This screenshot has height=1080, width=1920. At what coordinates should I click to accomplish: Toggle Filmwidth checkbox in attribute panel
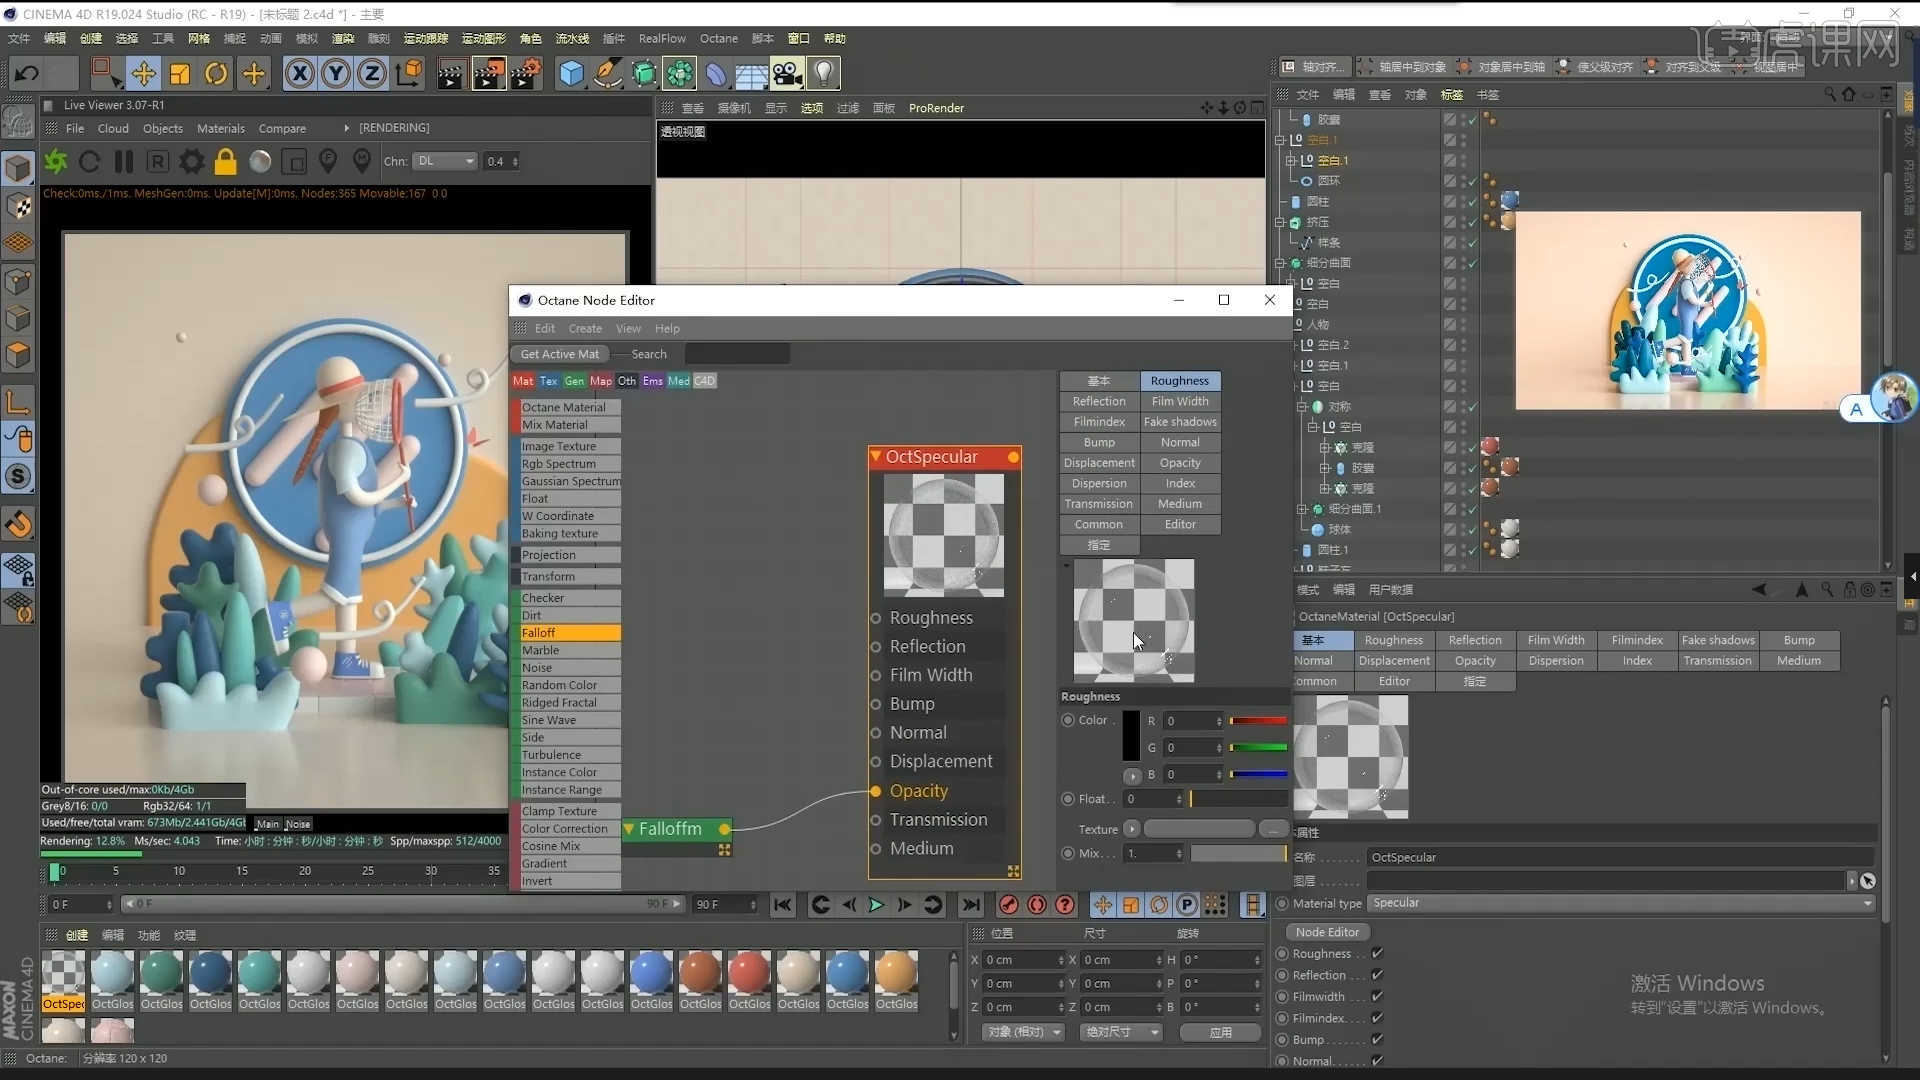tap(1377, 997)
